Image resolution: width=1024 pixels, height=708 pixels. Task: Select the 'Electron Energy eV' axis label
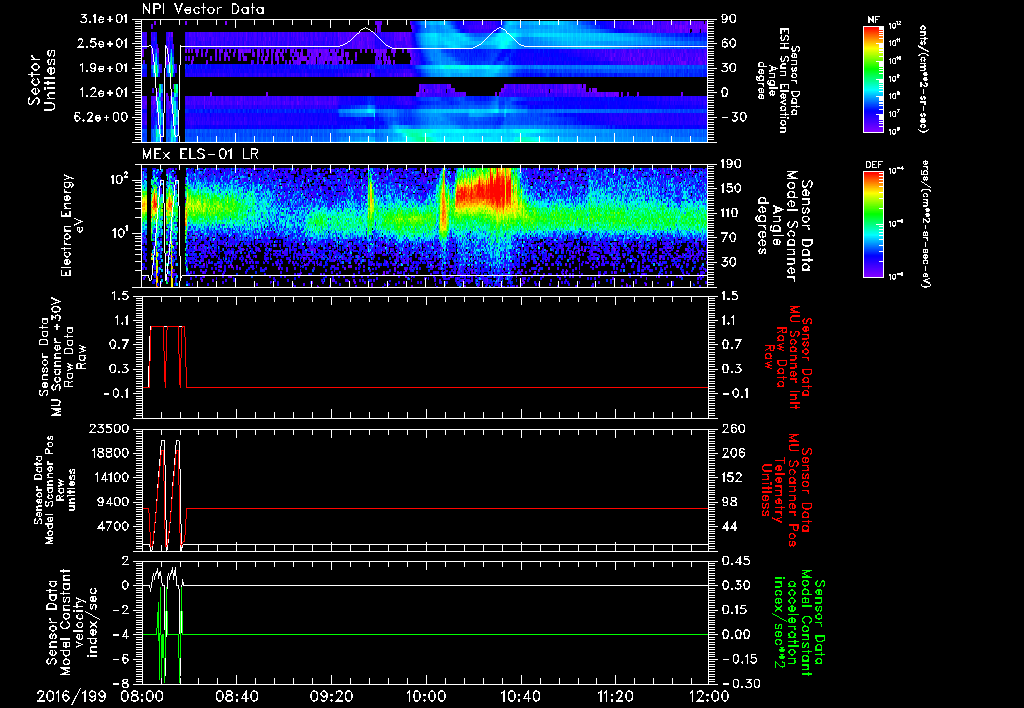[71, 225]
